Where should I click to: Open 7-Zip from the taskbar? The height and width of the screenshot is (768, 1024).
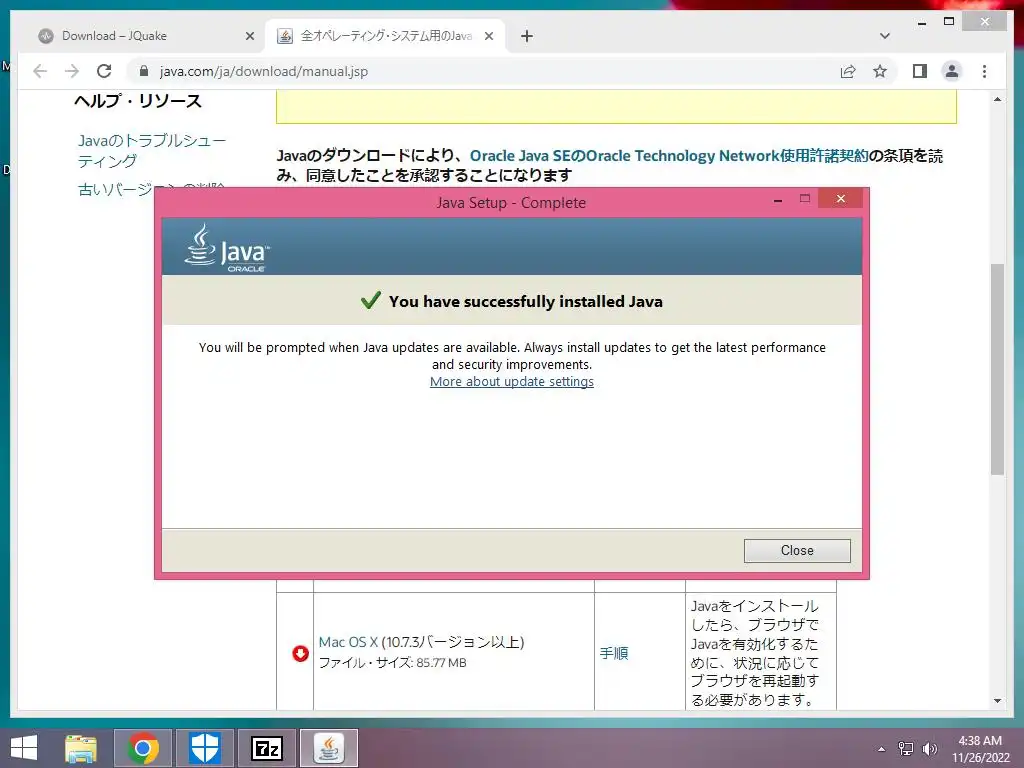pos(267,748)
